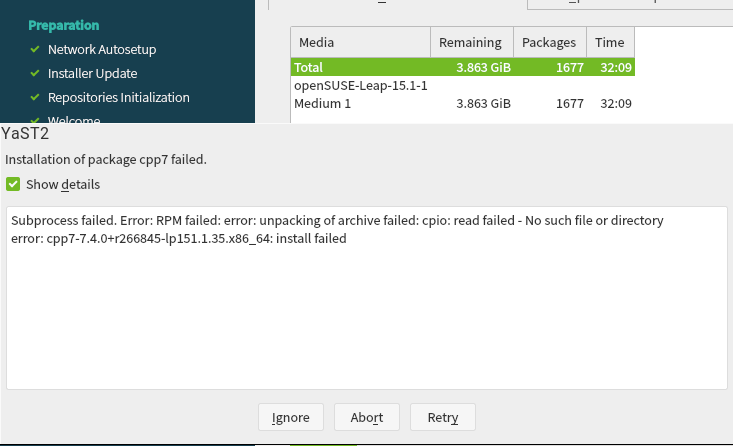Select the Network Autosetup step
This screenshot has width=733, height=446.
101,50
